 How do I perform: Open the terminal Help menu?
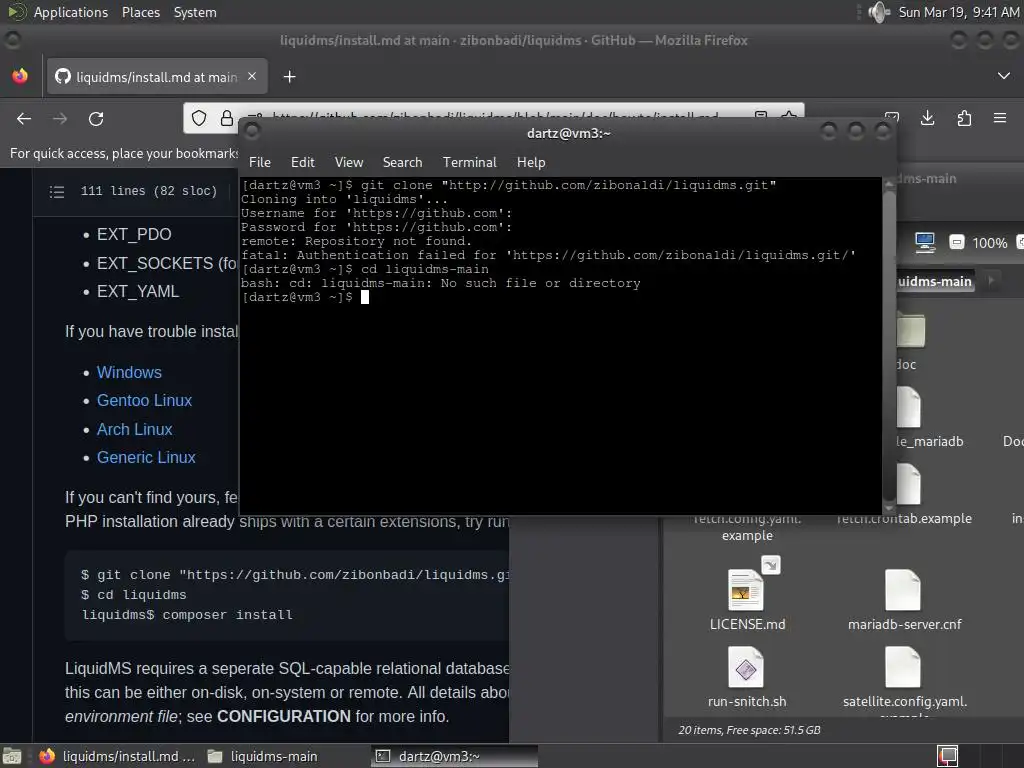pyautogui.click(x=531, y=162)
